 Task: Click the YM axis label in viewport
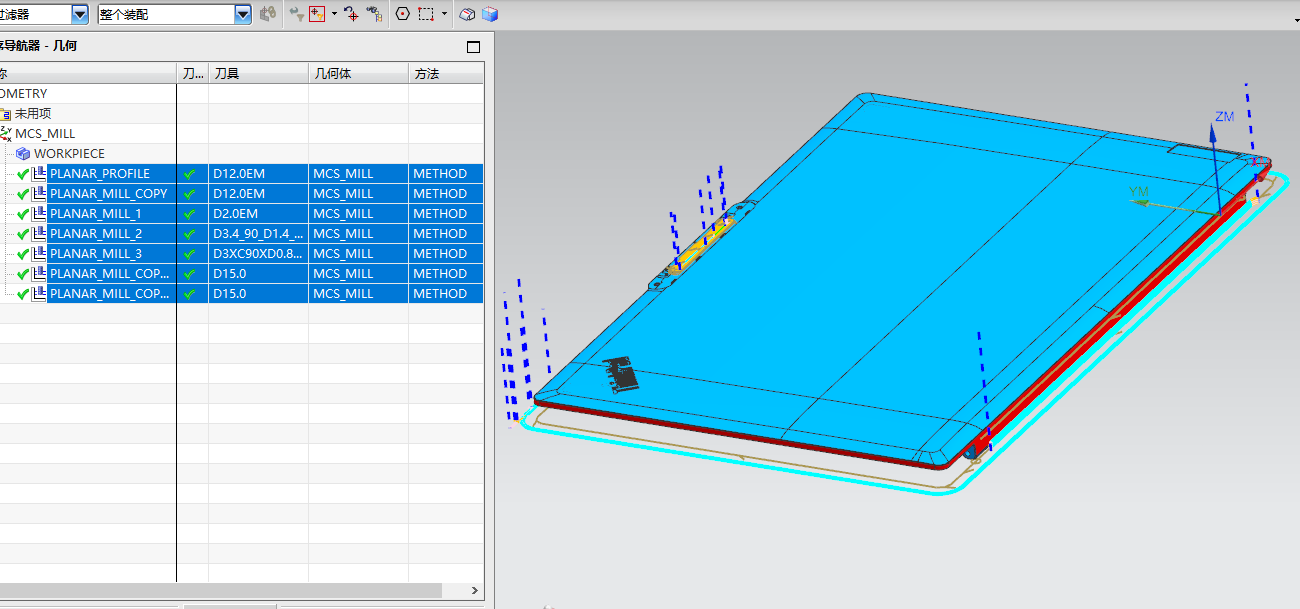point(1139,190)
